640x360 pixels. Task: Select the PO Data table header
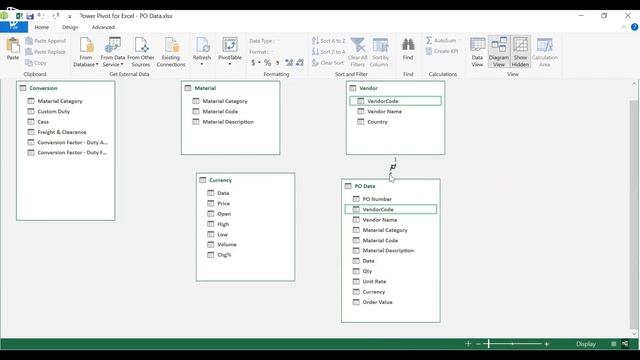point(391,186)
